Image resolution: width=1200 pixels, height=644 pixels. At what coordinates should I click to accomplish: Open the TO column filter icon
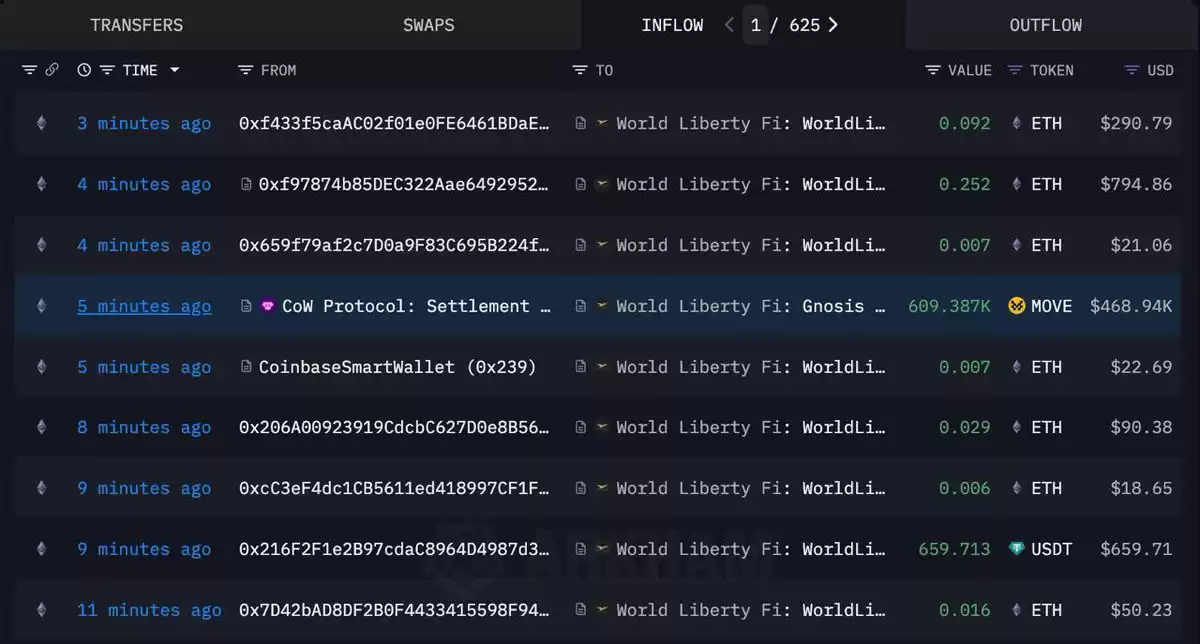pyautogui.click(x=579, y=70)
